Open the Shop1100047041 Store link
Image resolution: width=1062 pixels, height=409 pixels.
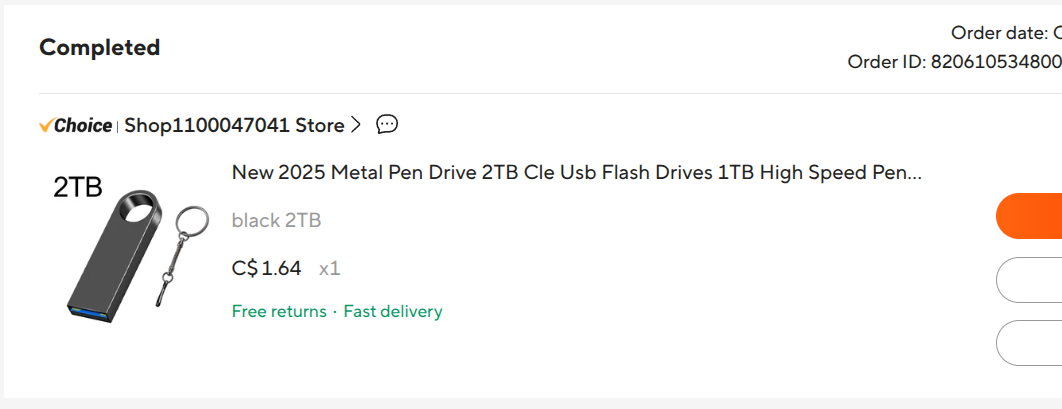[x=234, y=125]
